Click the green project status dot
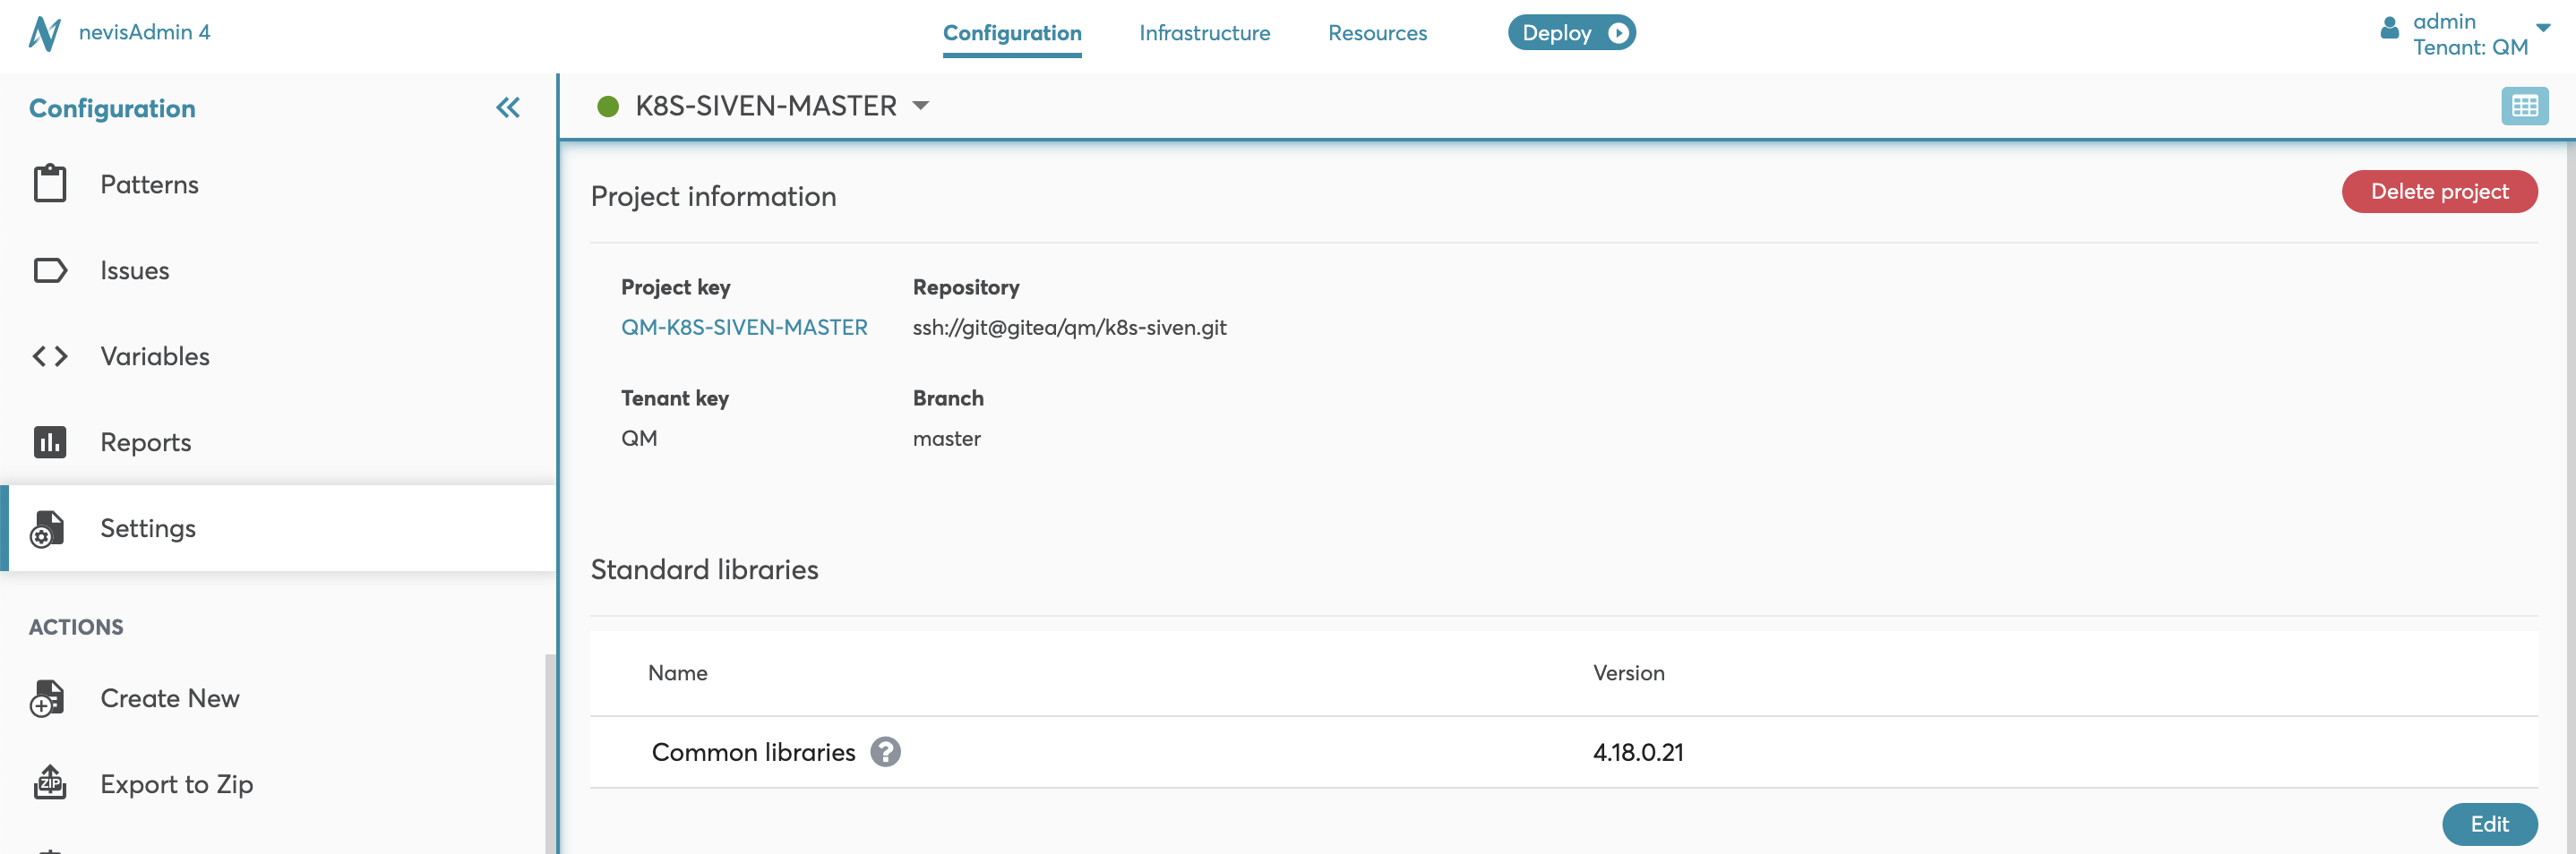 tap(608, 106)
